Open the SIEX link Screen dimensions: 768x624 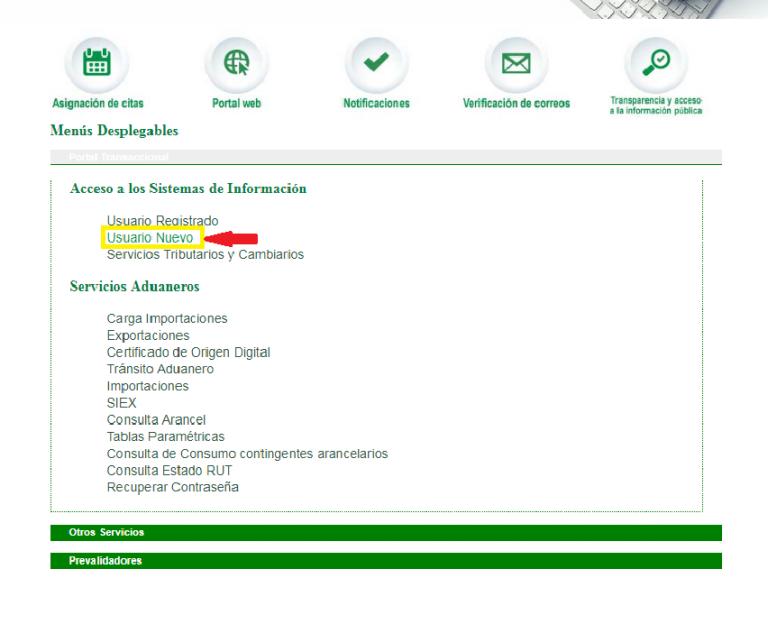(122, 403)
